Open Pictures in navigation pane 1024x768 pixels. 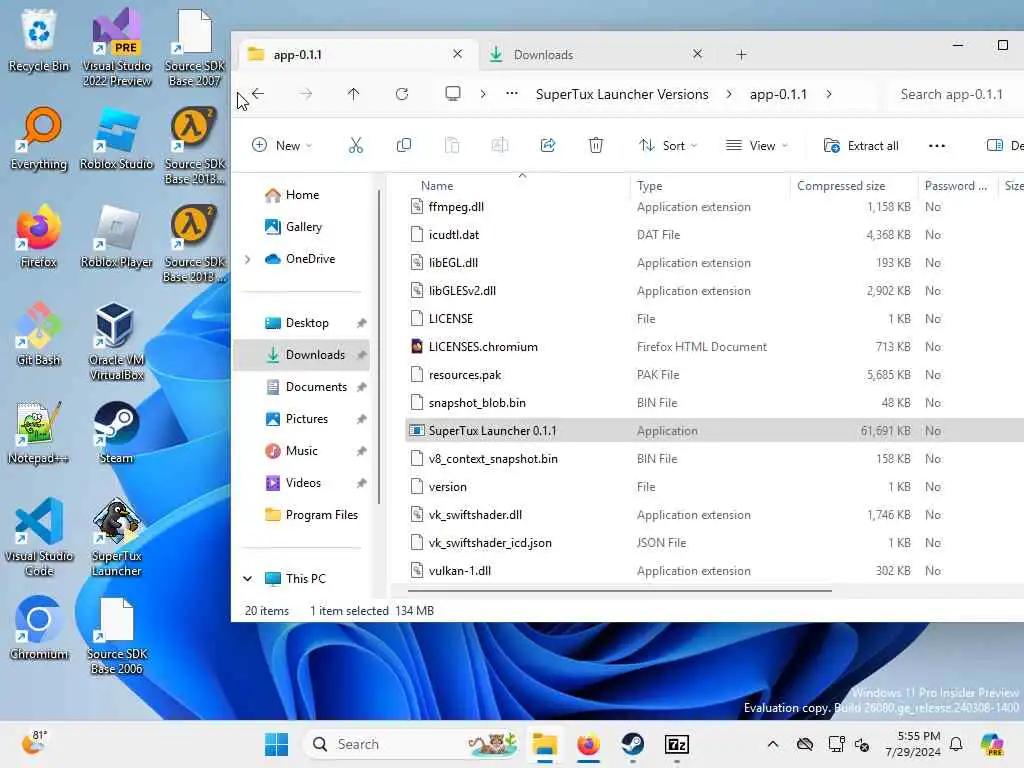pyautogui.click(x=305, y=419)
